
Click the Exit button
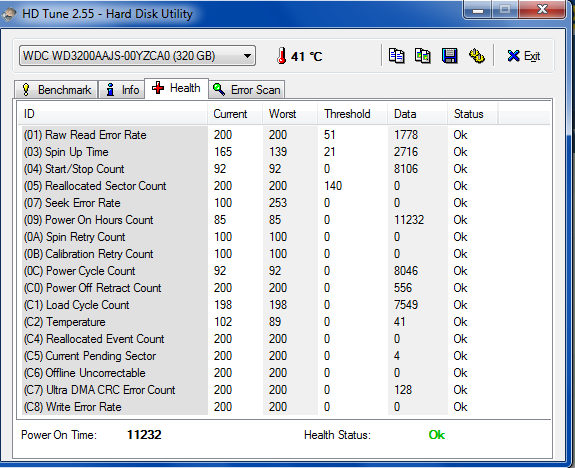click(524, 56)
